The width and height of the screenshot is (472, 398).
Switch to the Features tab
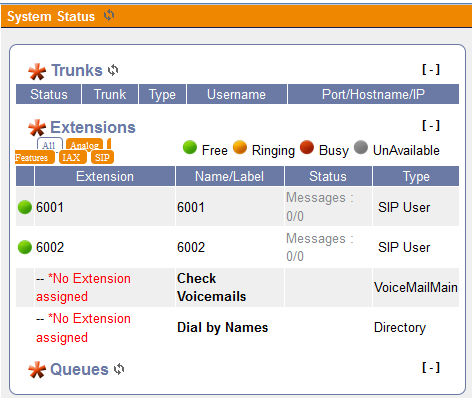click(x=34, y=157)
